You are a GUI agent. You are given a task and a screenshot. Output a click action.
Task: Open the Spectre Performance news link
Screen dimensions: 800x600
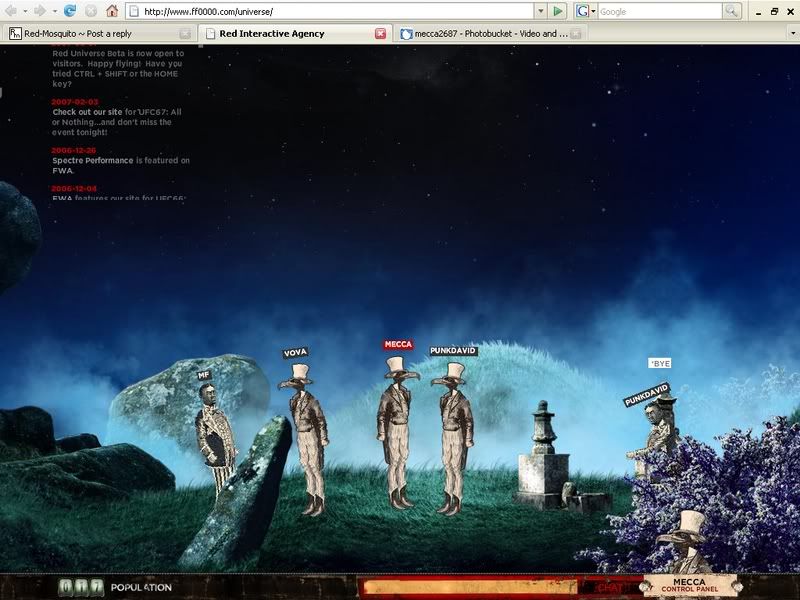pos(92,160)
